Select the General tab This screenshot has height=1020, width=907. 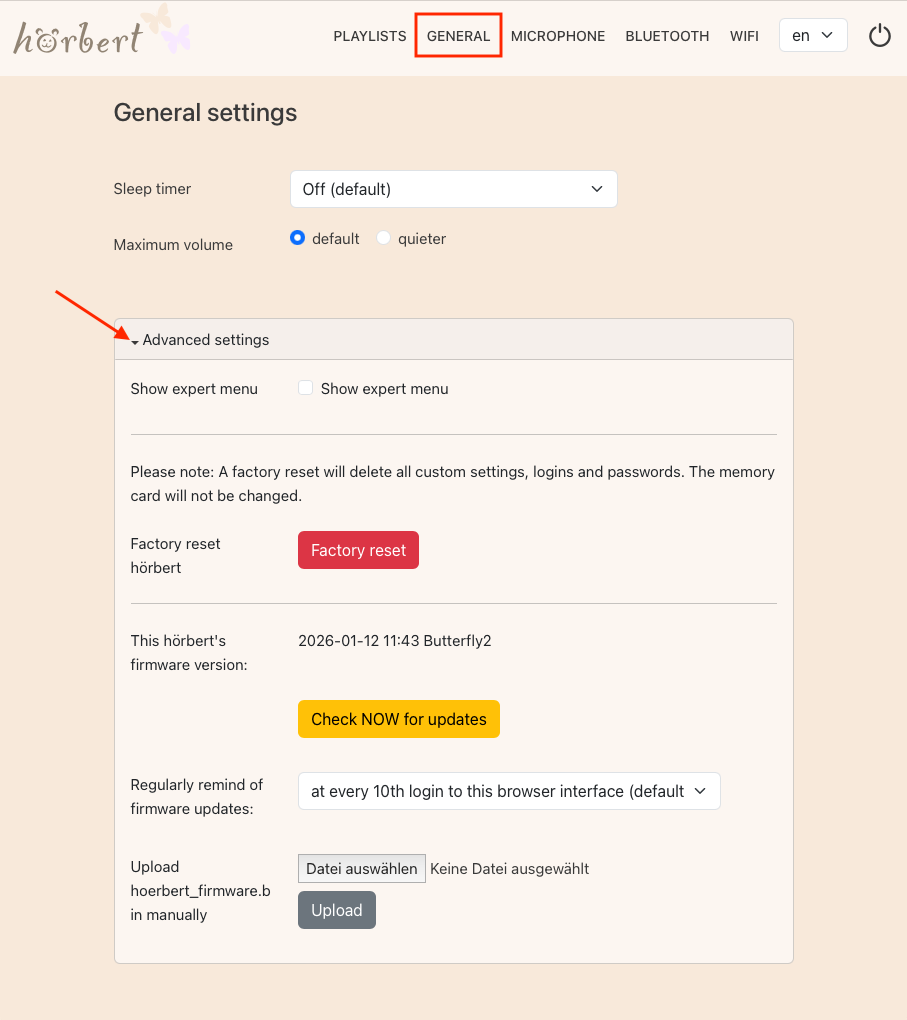point(458,36)
